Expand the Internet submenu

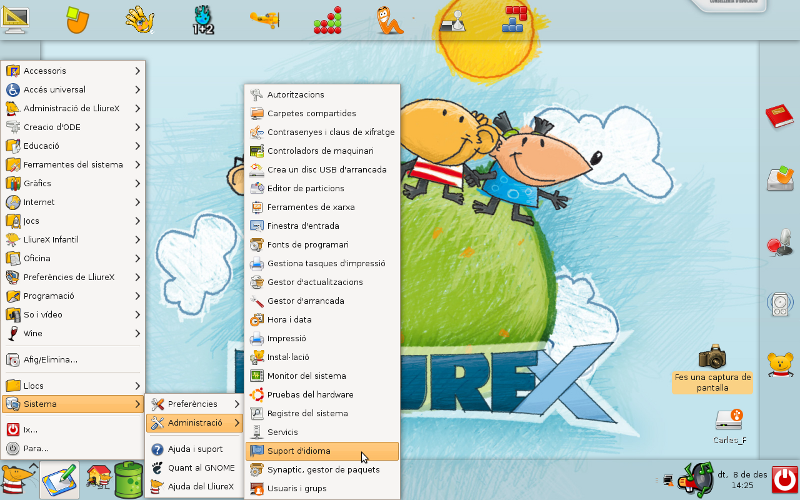click(x=73, y=202)
